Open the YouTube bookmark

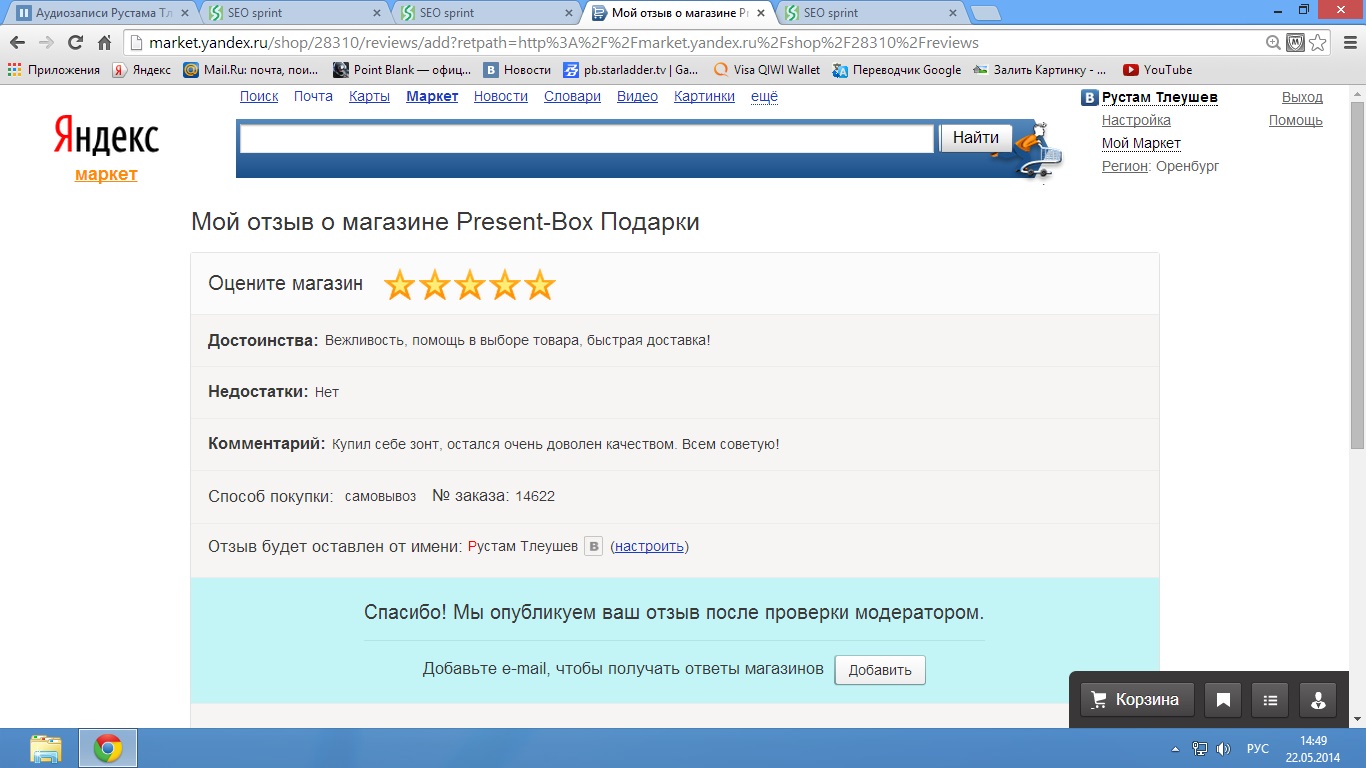[1158, 70]
